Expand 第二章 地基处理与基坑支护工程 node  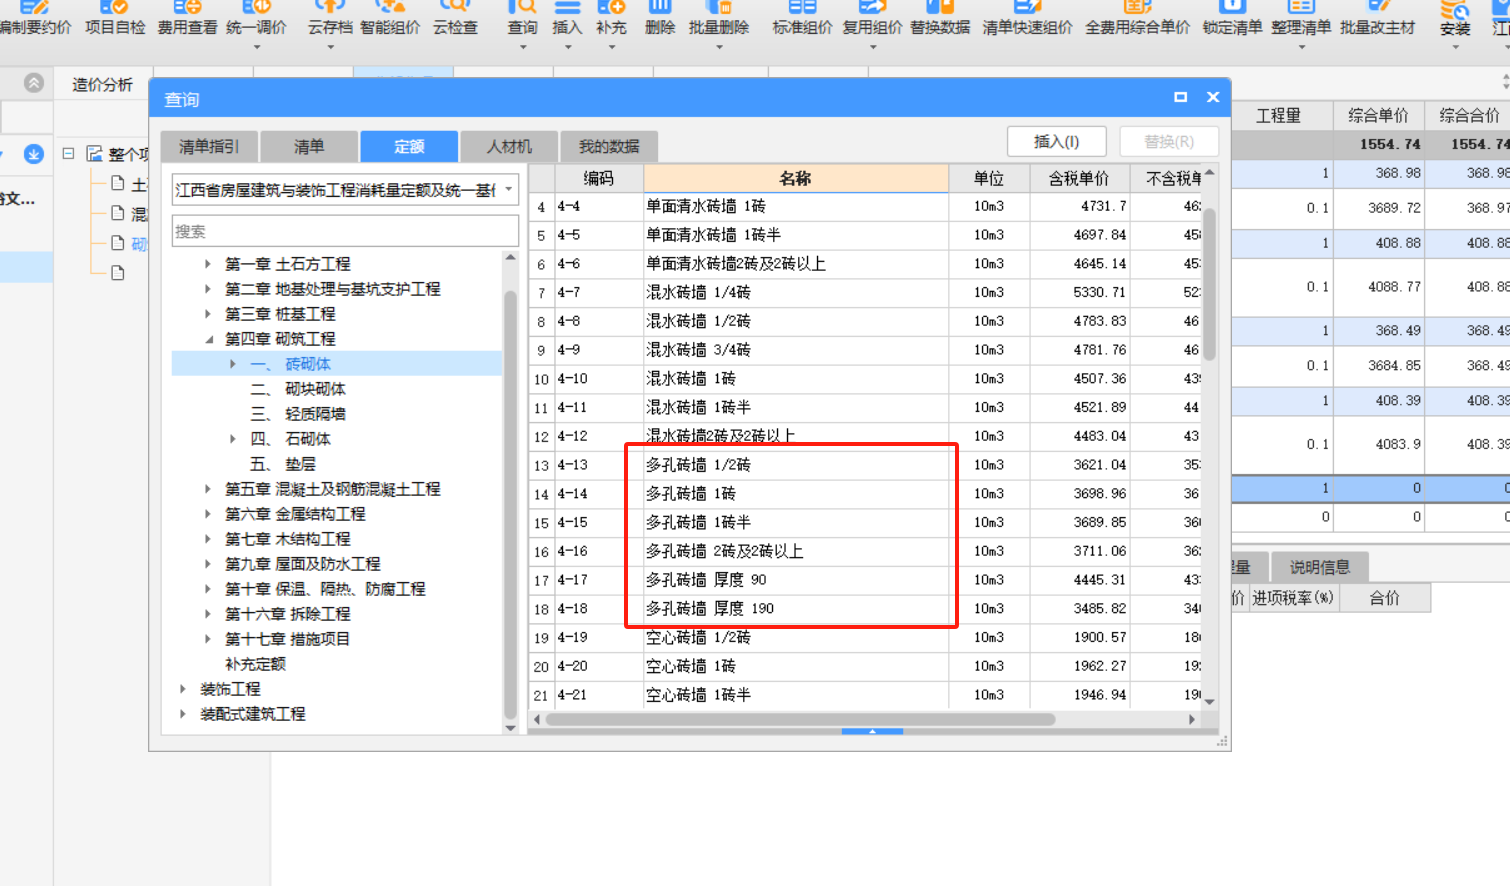pyautogui.click(x=208, y=289)
